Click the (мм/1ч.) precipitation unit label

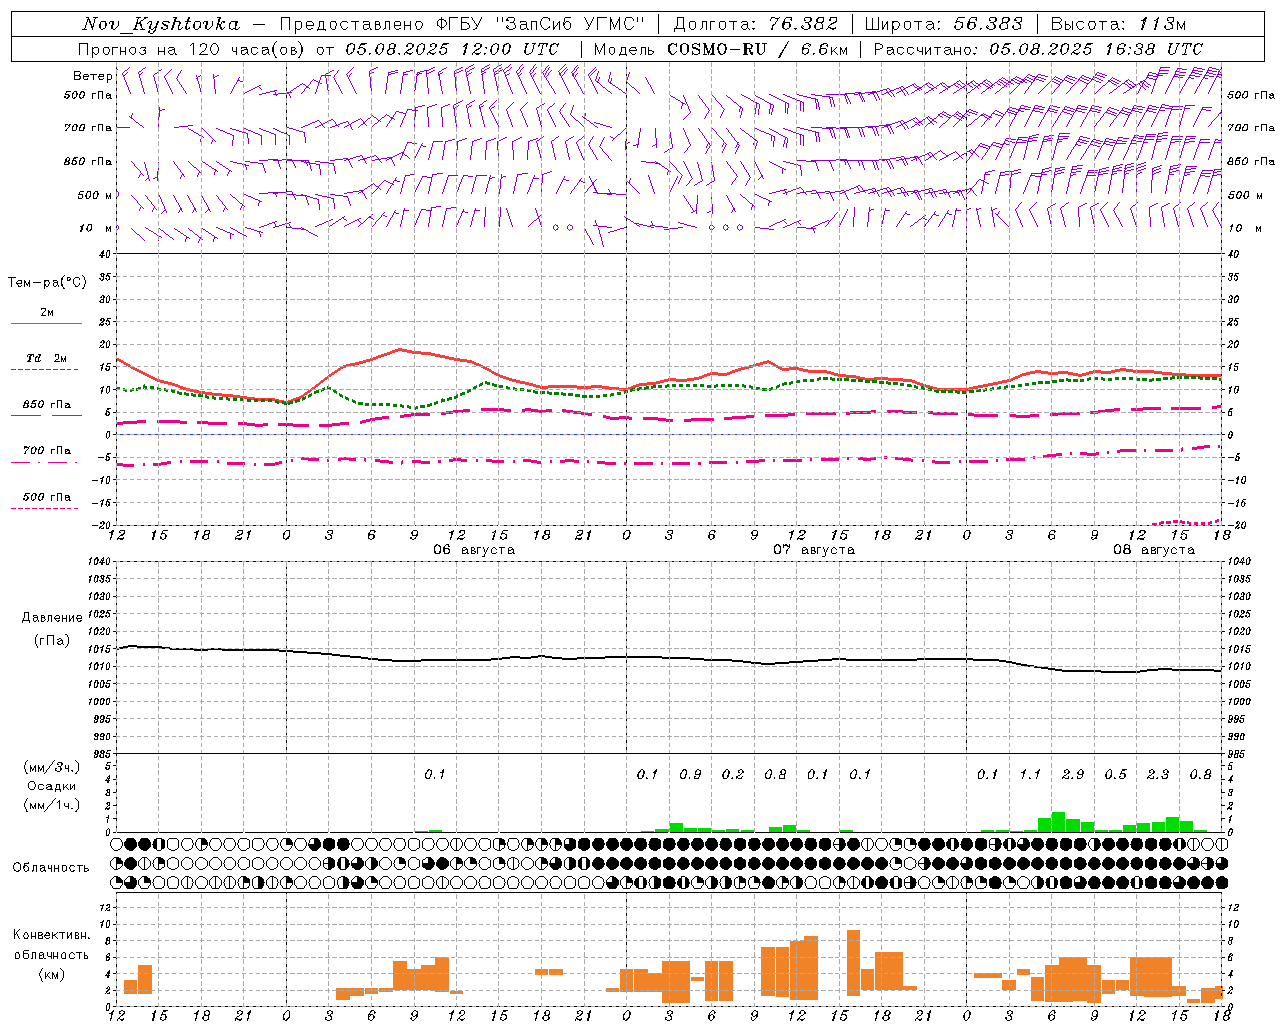52,805
